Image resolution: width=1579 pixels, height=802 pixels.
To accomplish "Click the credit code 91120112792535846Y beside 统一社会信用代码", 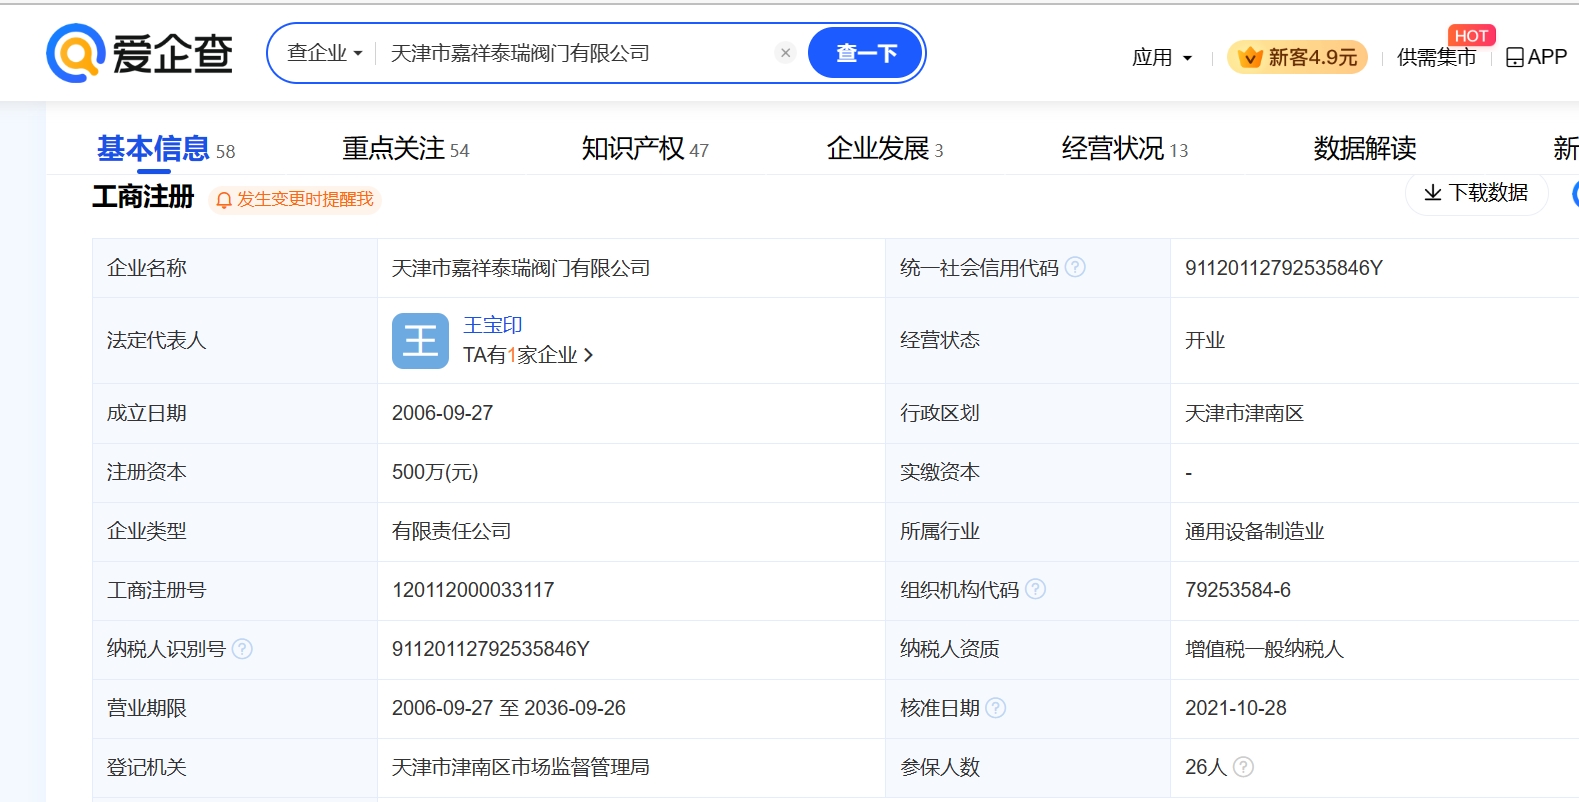I will (1284, 268).
